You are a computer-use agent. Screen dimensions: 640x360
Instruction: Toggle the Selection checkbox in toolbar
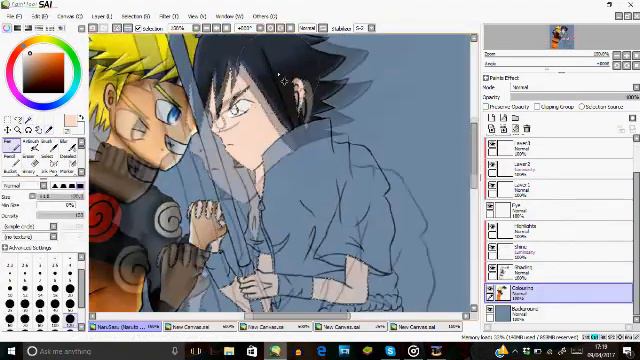coord(138,28)
